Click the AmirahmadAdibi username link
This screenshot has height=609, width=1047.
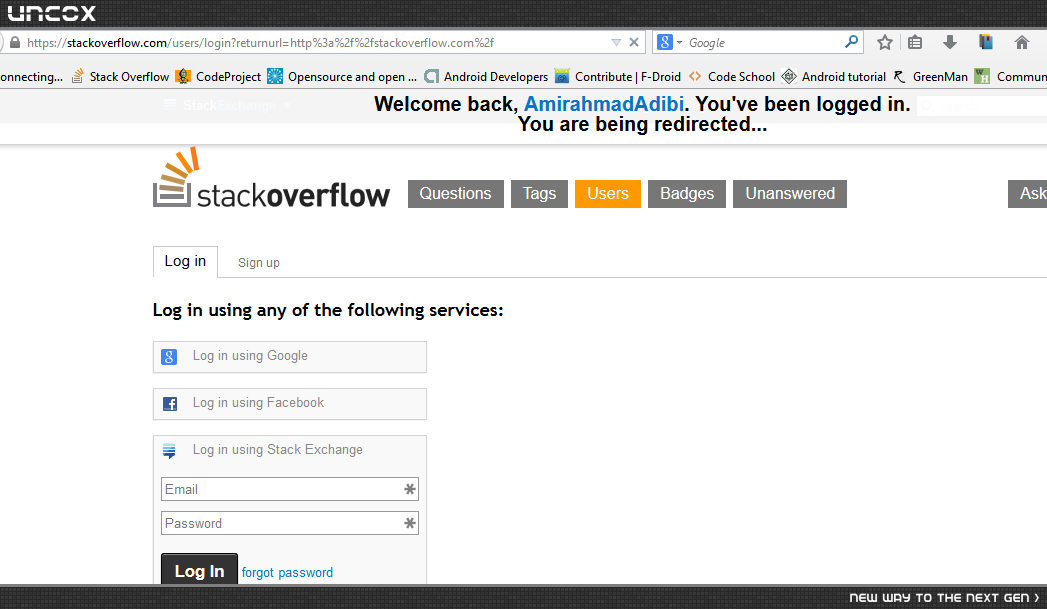604,104
